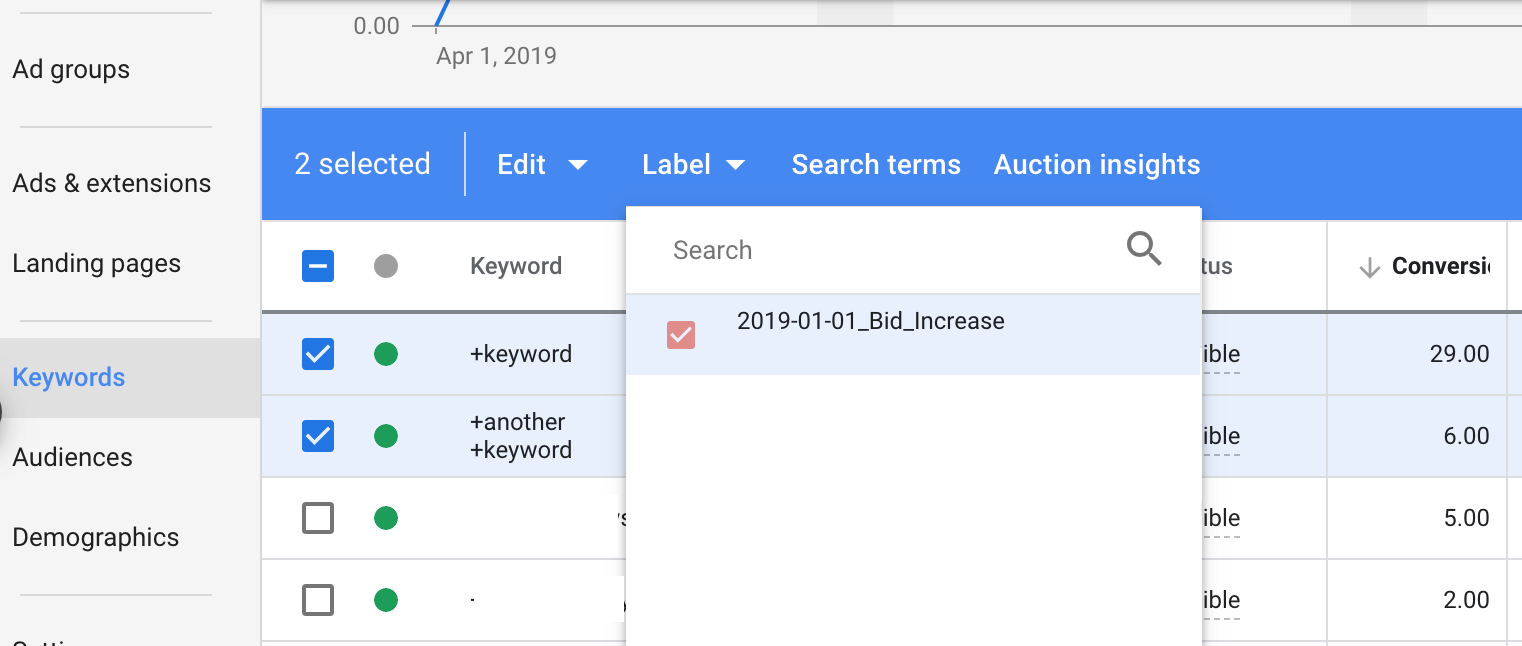The width and height of the screenshot is (1522, 646).
Task: Open Auction insights
Action: pyautogui.click(x=1097, y=165)
